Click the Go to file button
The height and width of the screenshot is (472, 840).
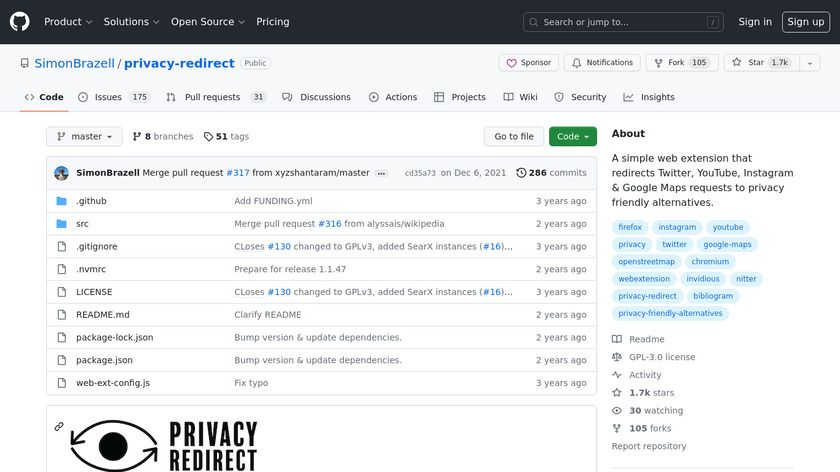tap(514, 137)
